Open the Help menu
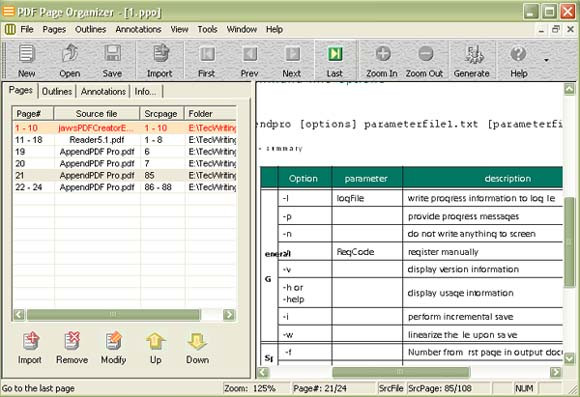Image resolution: width=580 pixels, height=397 pixels. [274, 29]
